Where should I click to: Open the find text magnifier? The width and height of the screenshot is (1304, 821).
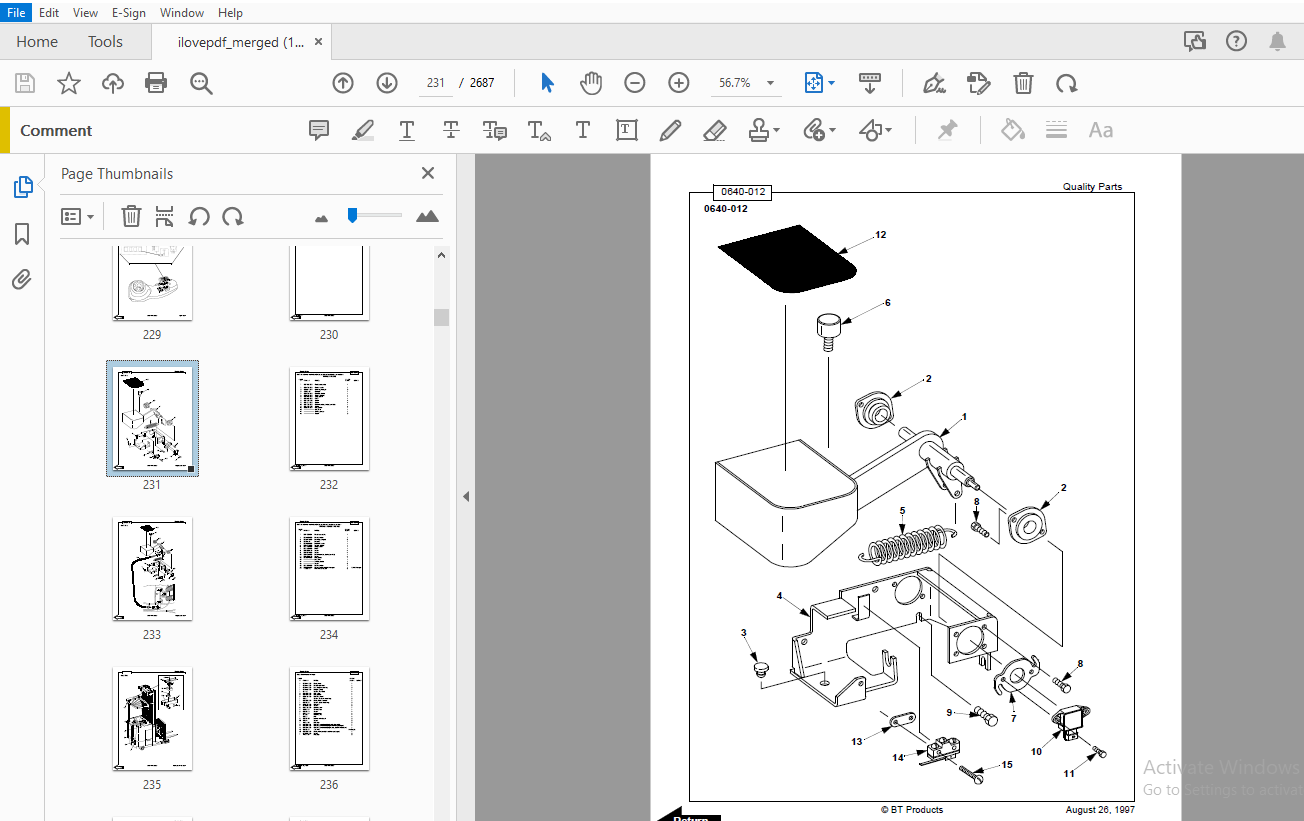click(202, 83)
